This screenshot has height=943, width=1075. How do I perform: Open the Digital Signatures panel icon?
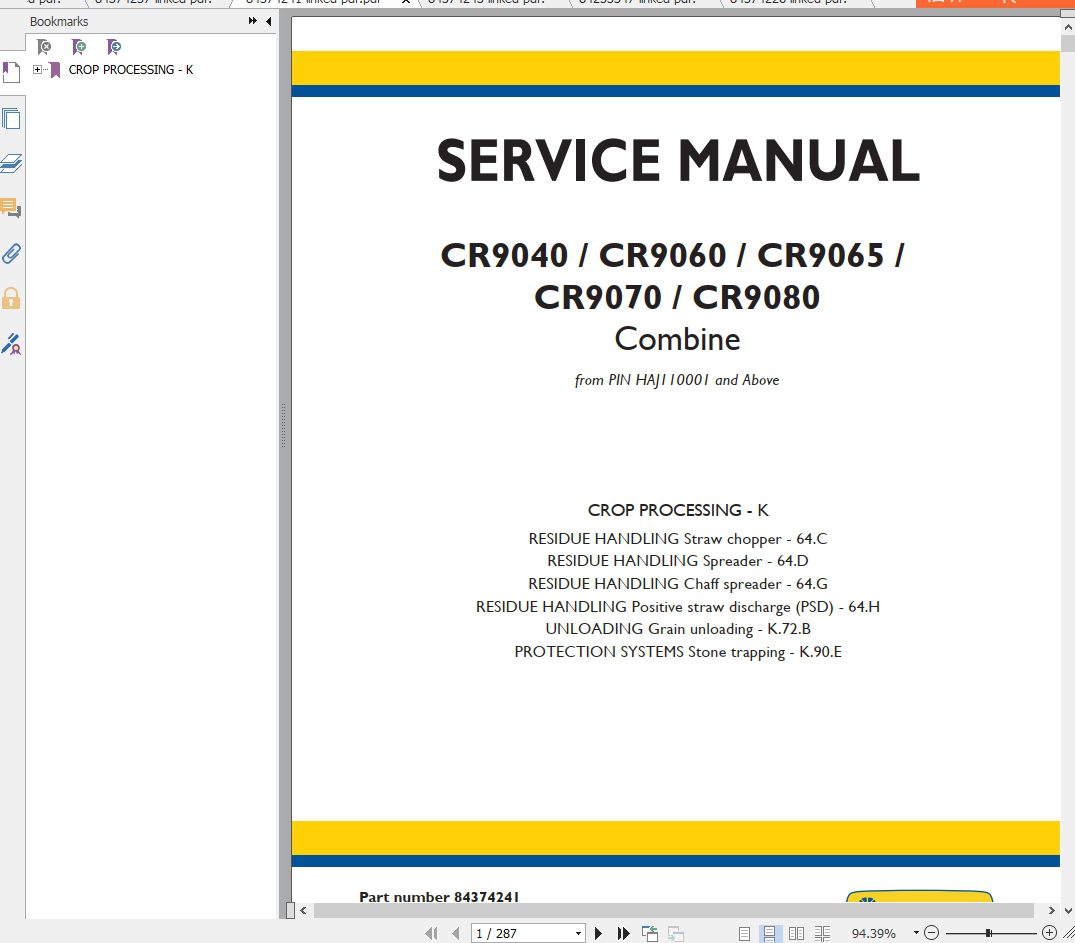pos(12,344)
